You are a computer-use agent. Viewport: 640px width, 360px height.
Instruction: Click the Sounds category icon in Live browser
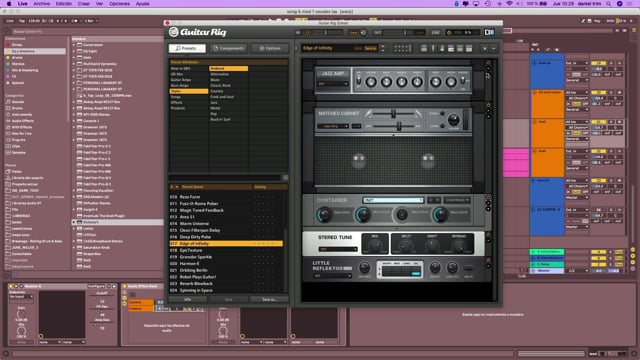8,102
